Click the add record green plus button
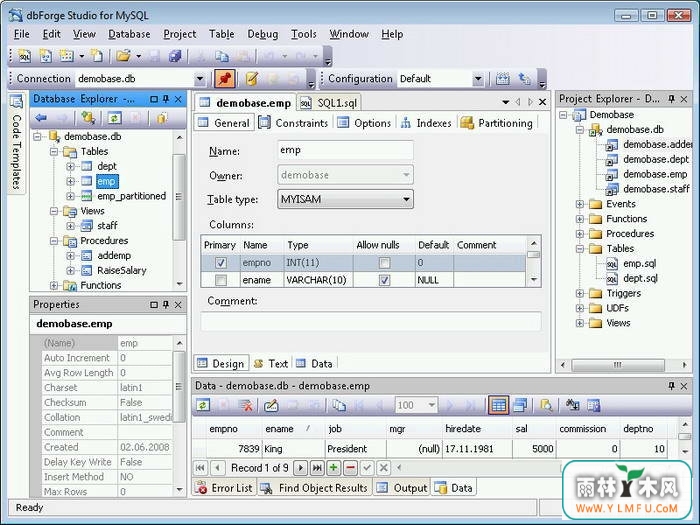 tap(333, 468)
